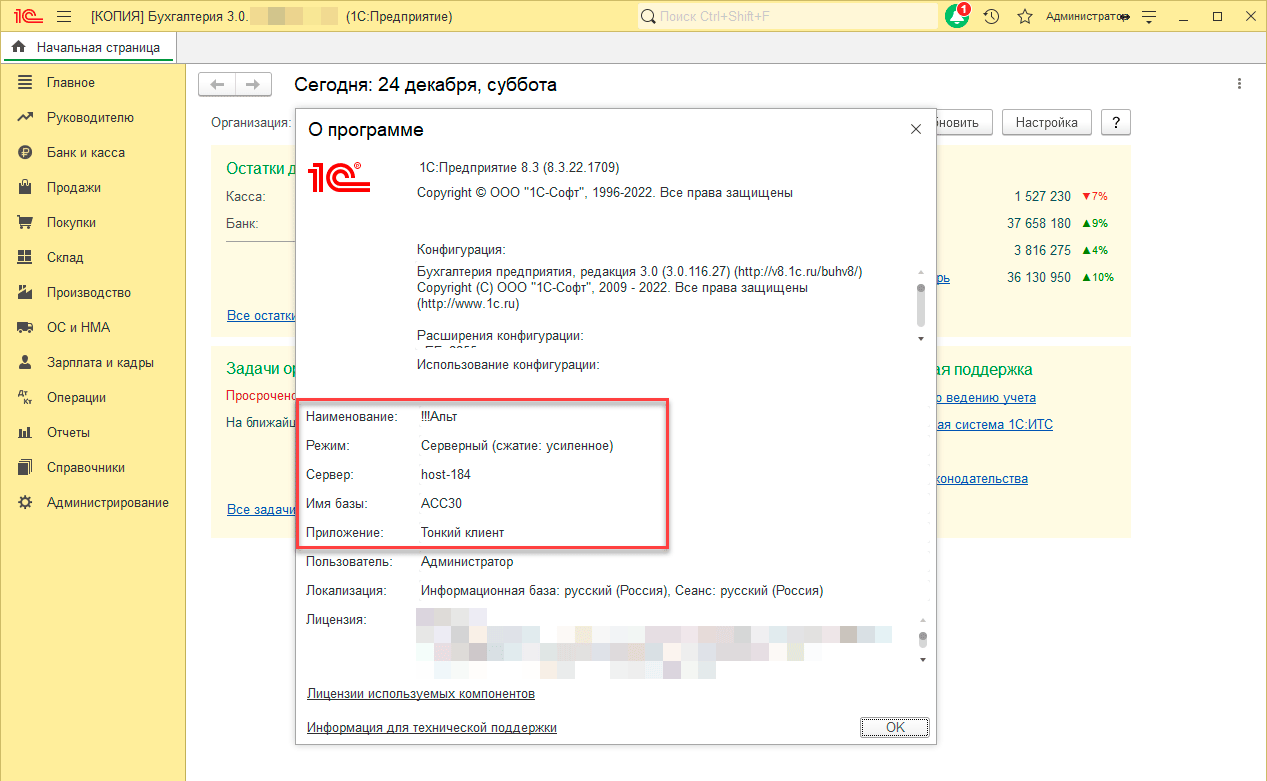
Task: Open the favorites star icon
Action: point(1025,17)
